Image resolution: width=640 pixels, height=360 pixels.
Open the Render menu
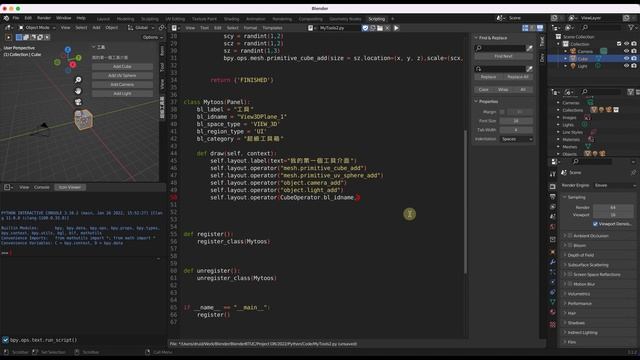[44, 18]
